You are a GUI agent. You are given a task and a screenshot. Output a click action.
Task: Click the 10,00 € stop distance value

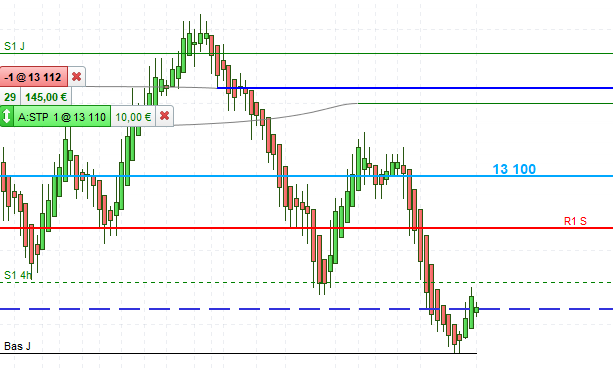[133, 116]
